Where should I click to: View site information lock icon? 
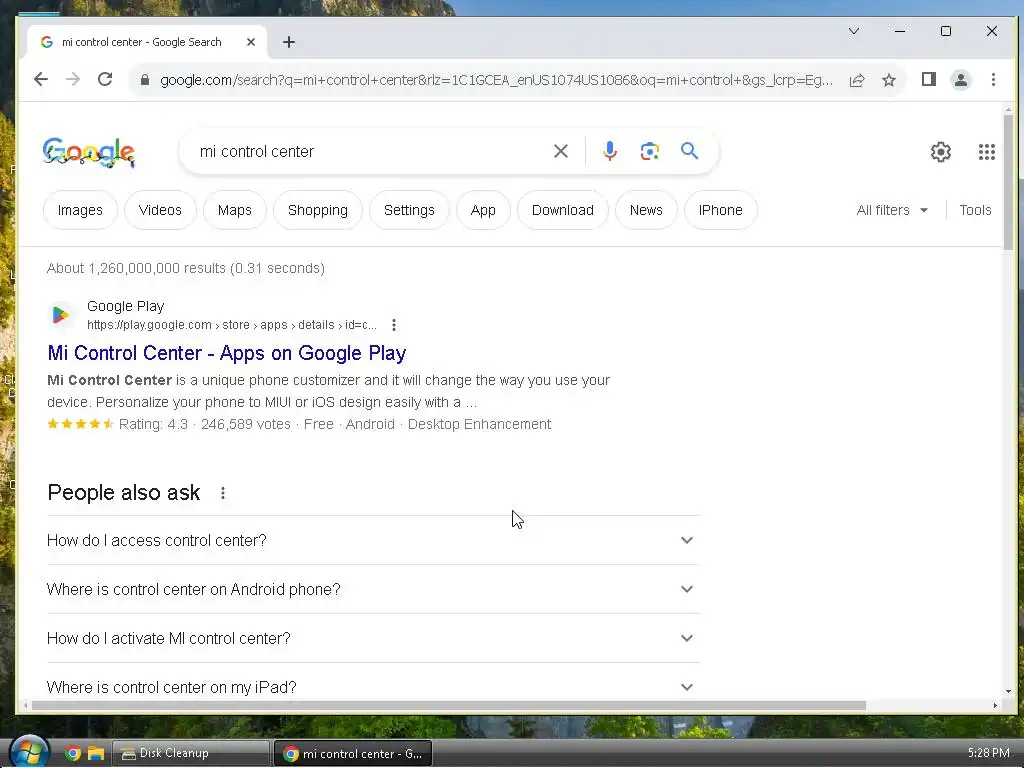click(145, 80)
